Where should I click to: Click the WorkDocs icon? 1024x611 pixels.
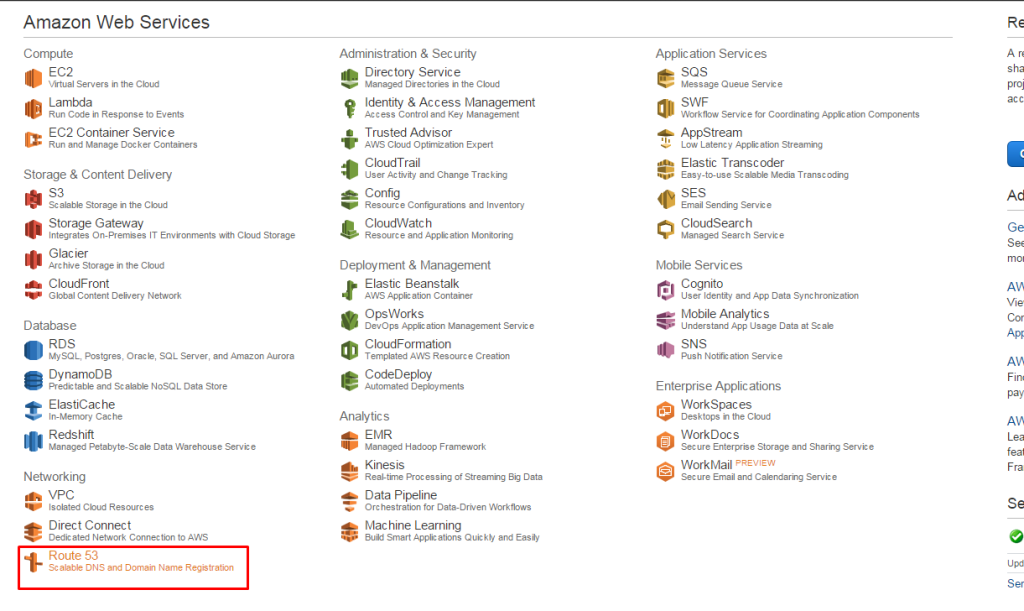pyautogui.click(x=665, y=441)
